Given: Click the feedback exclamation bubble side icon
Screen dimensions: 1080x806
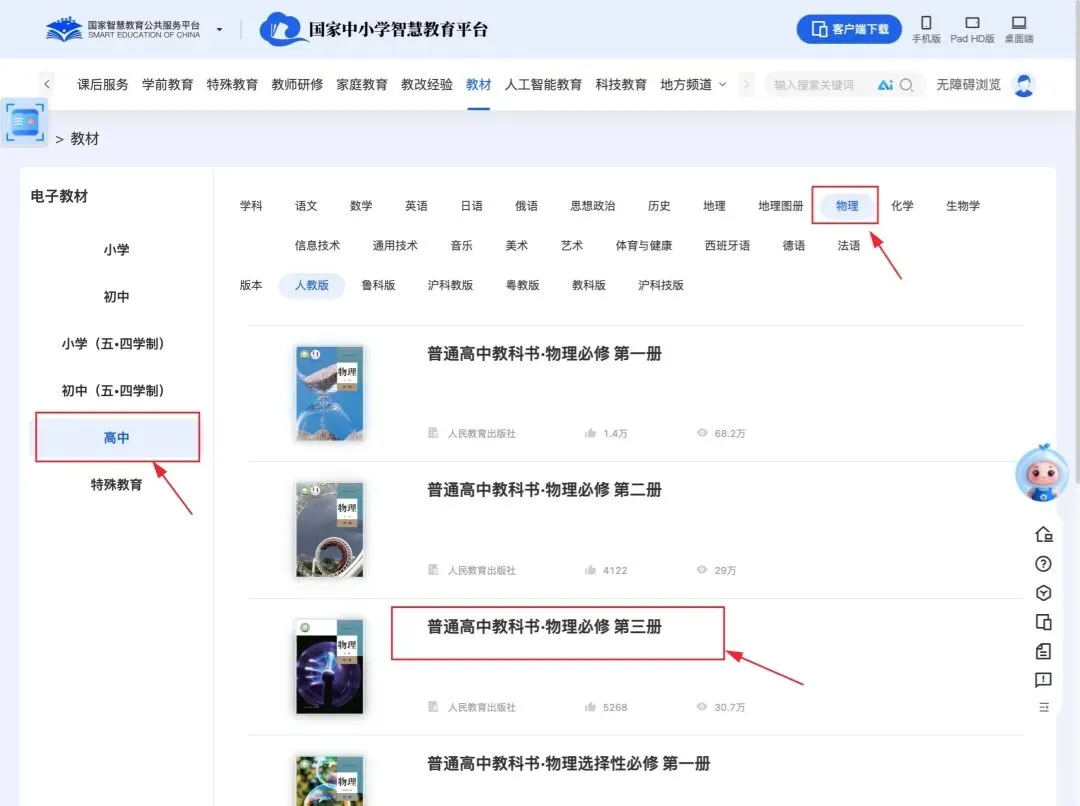Looking at the screenshot, I should [1043, 680].
